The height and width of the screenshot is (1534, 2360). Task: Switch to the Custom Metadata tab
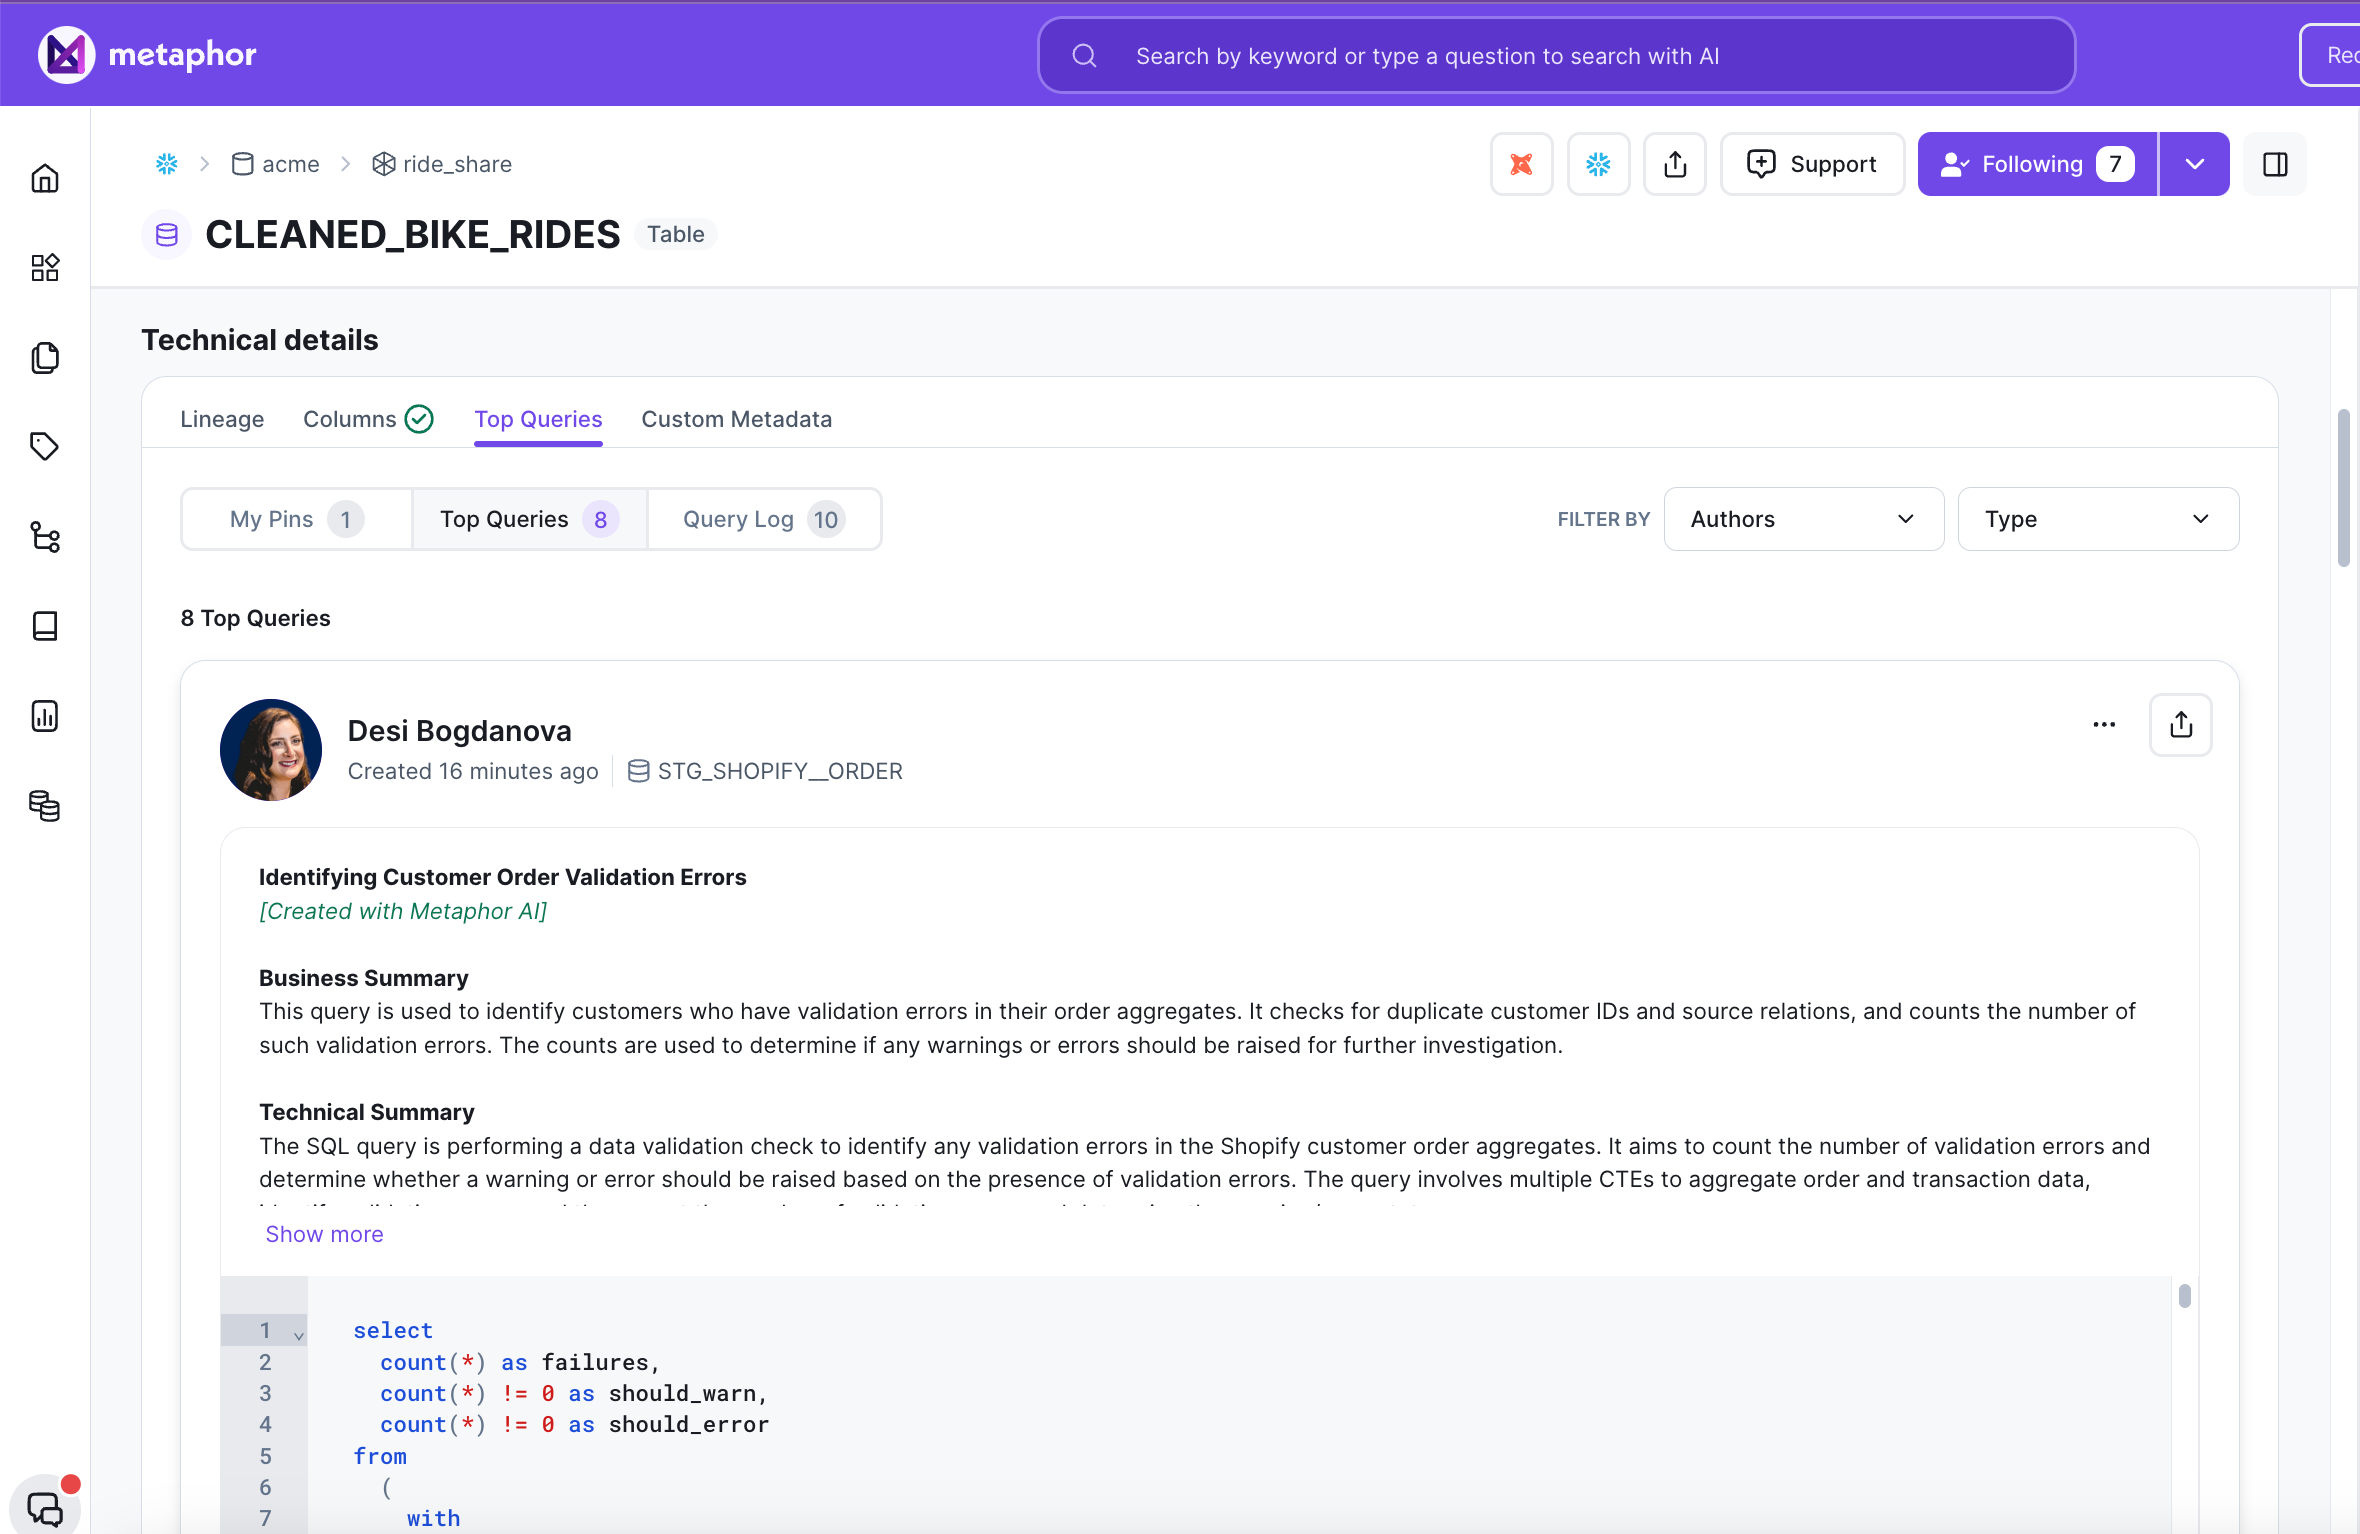pyautogui.click(x=736, y=419)
